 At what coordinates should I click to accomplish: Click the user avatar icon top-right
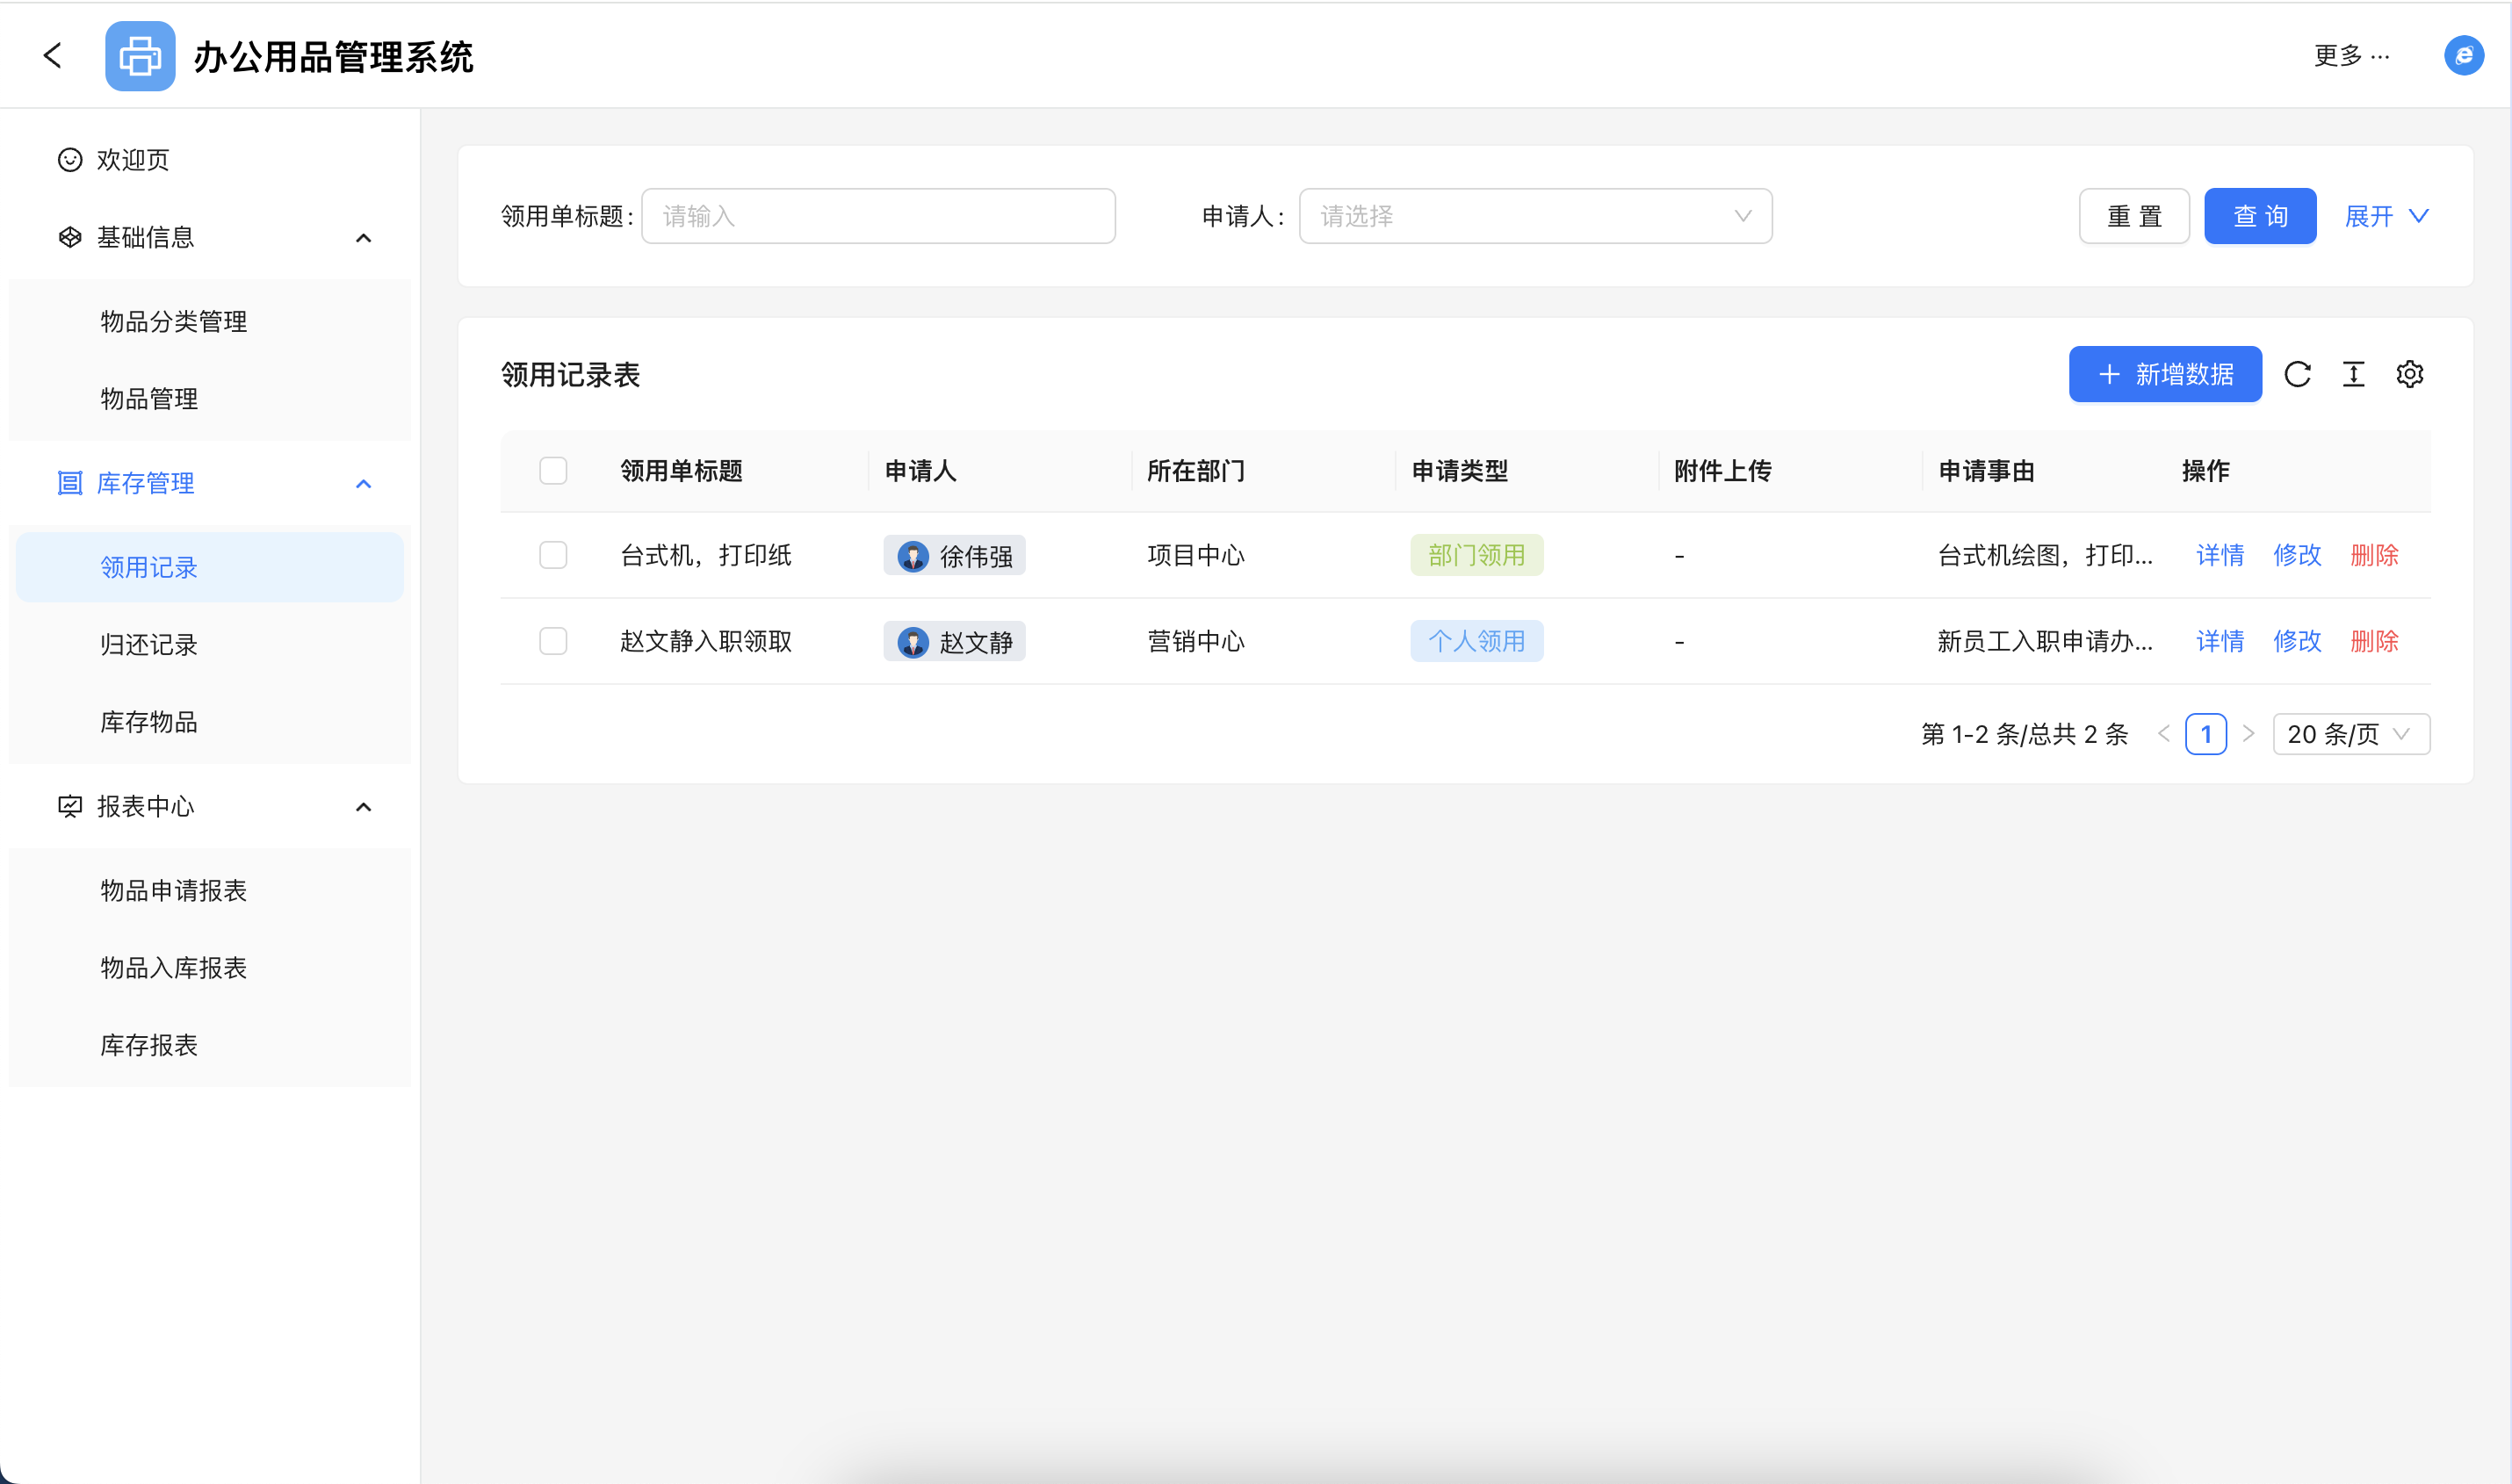[2463, 55]
